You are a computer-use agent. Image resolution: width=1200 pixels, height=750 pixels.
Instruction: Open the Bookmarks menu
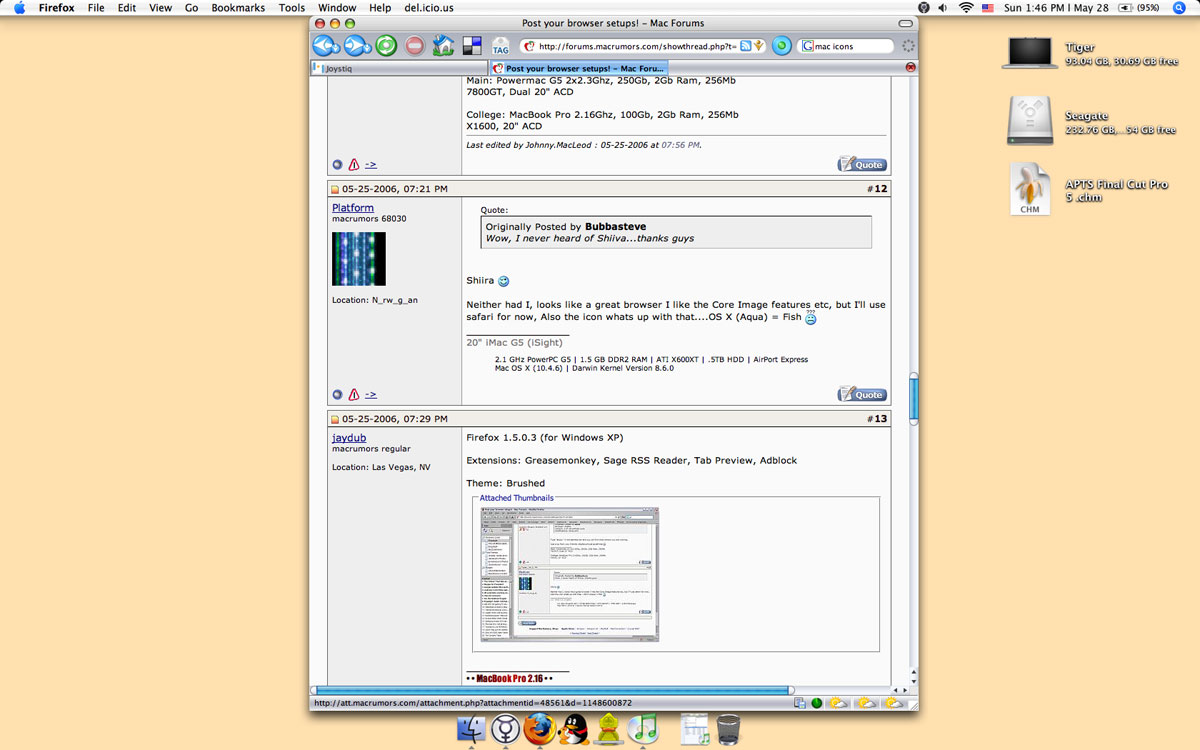(238, 7)
